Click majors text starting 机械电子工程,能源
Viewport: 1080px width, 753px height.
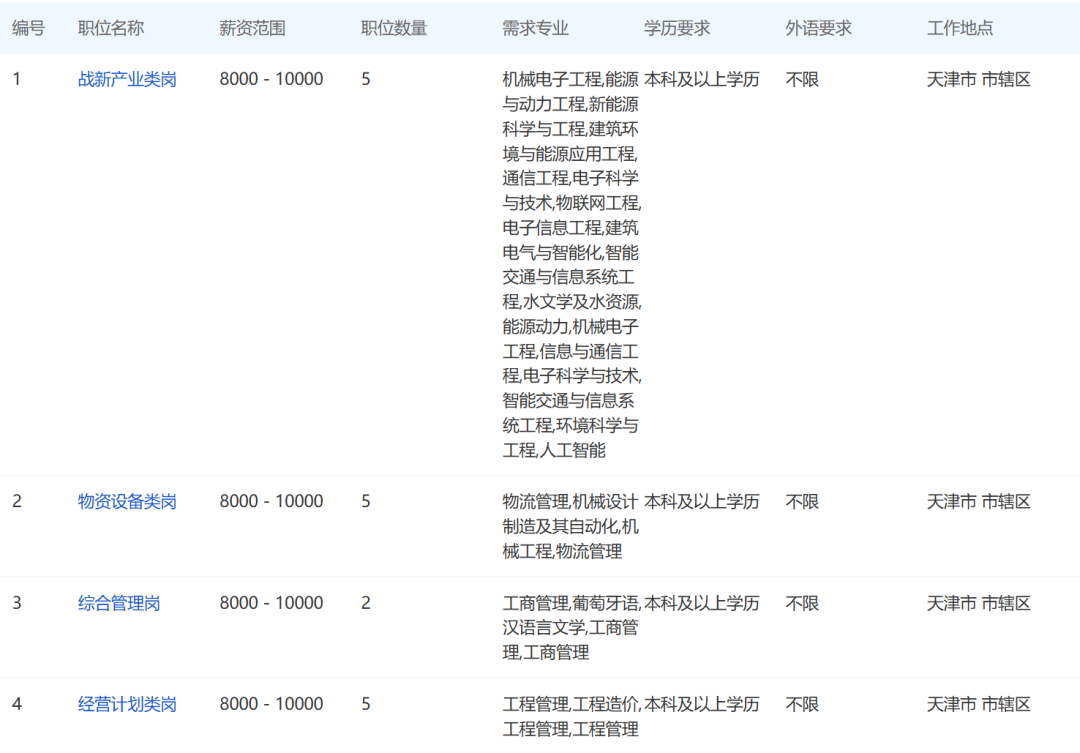click(572, 265)
